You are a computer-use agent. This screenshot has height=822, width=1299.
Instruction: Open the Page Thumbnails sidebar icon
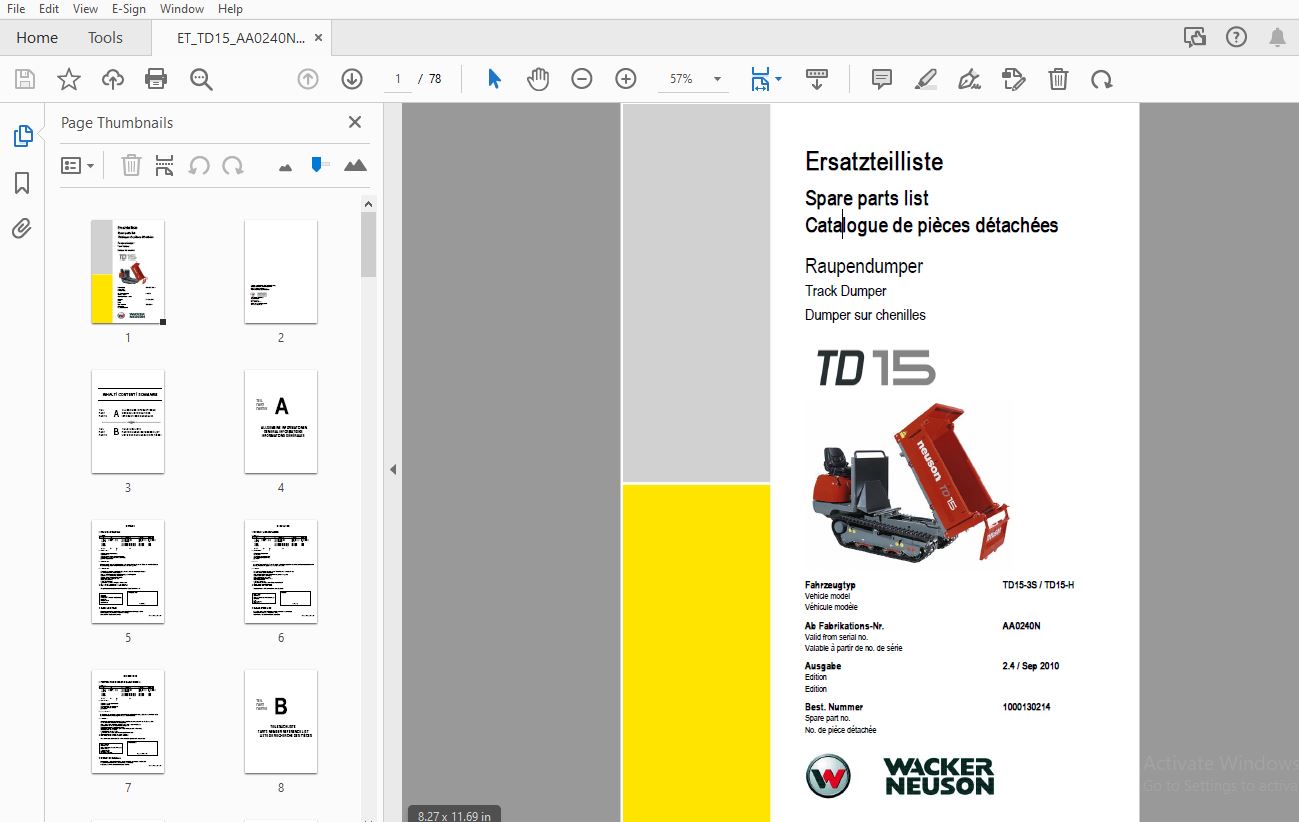pyautogui.click(x=22, y=136)
